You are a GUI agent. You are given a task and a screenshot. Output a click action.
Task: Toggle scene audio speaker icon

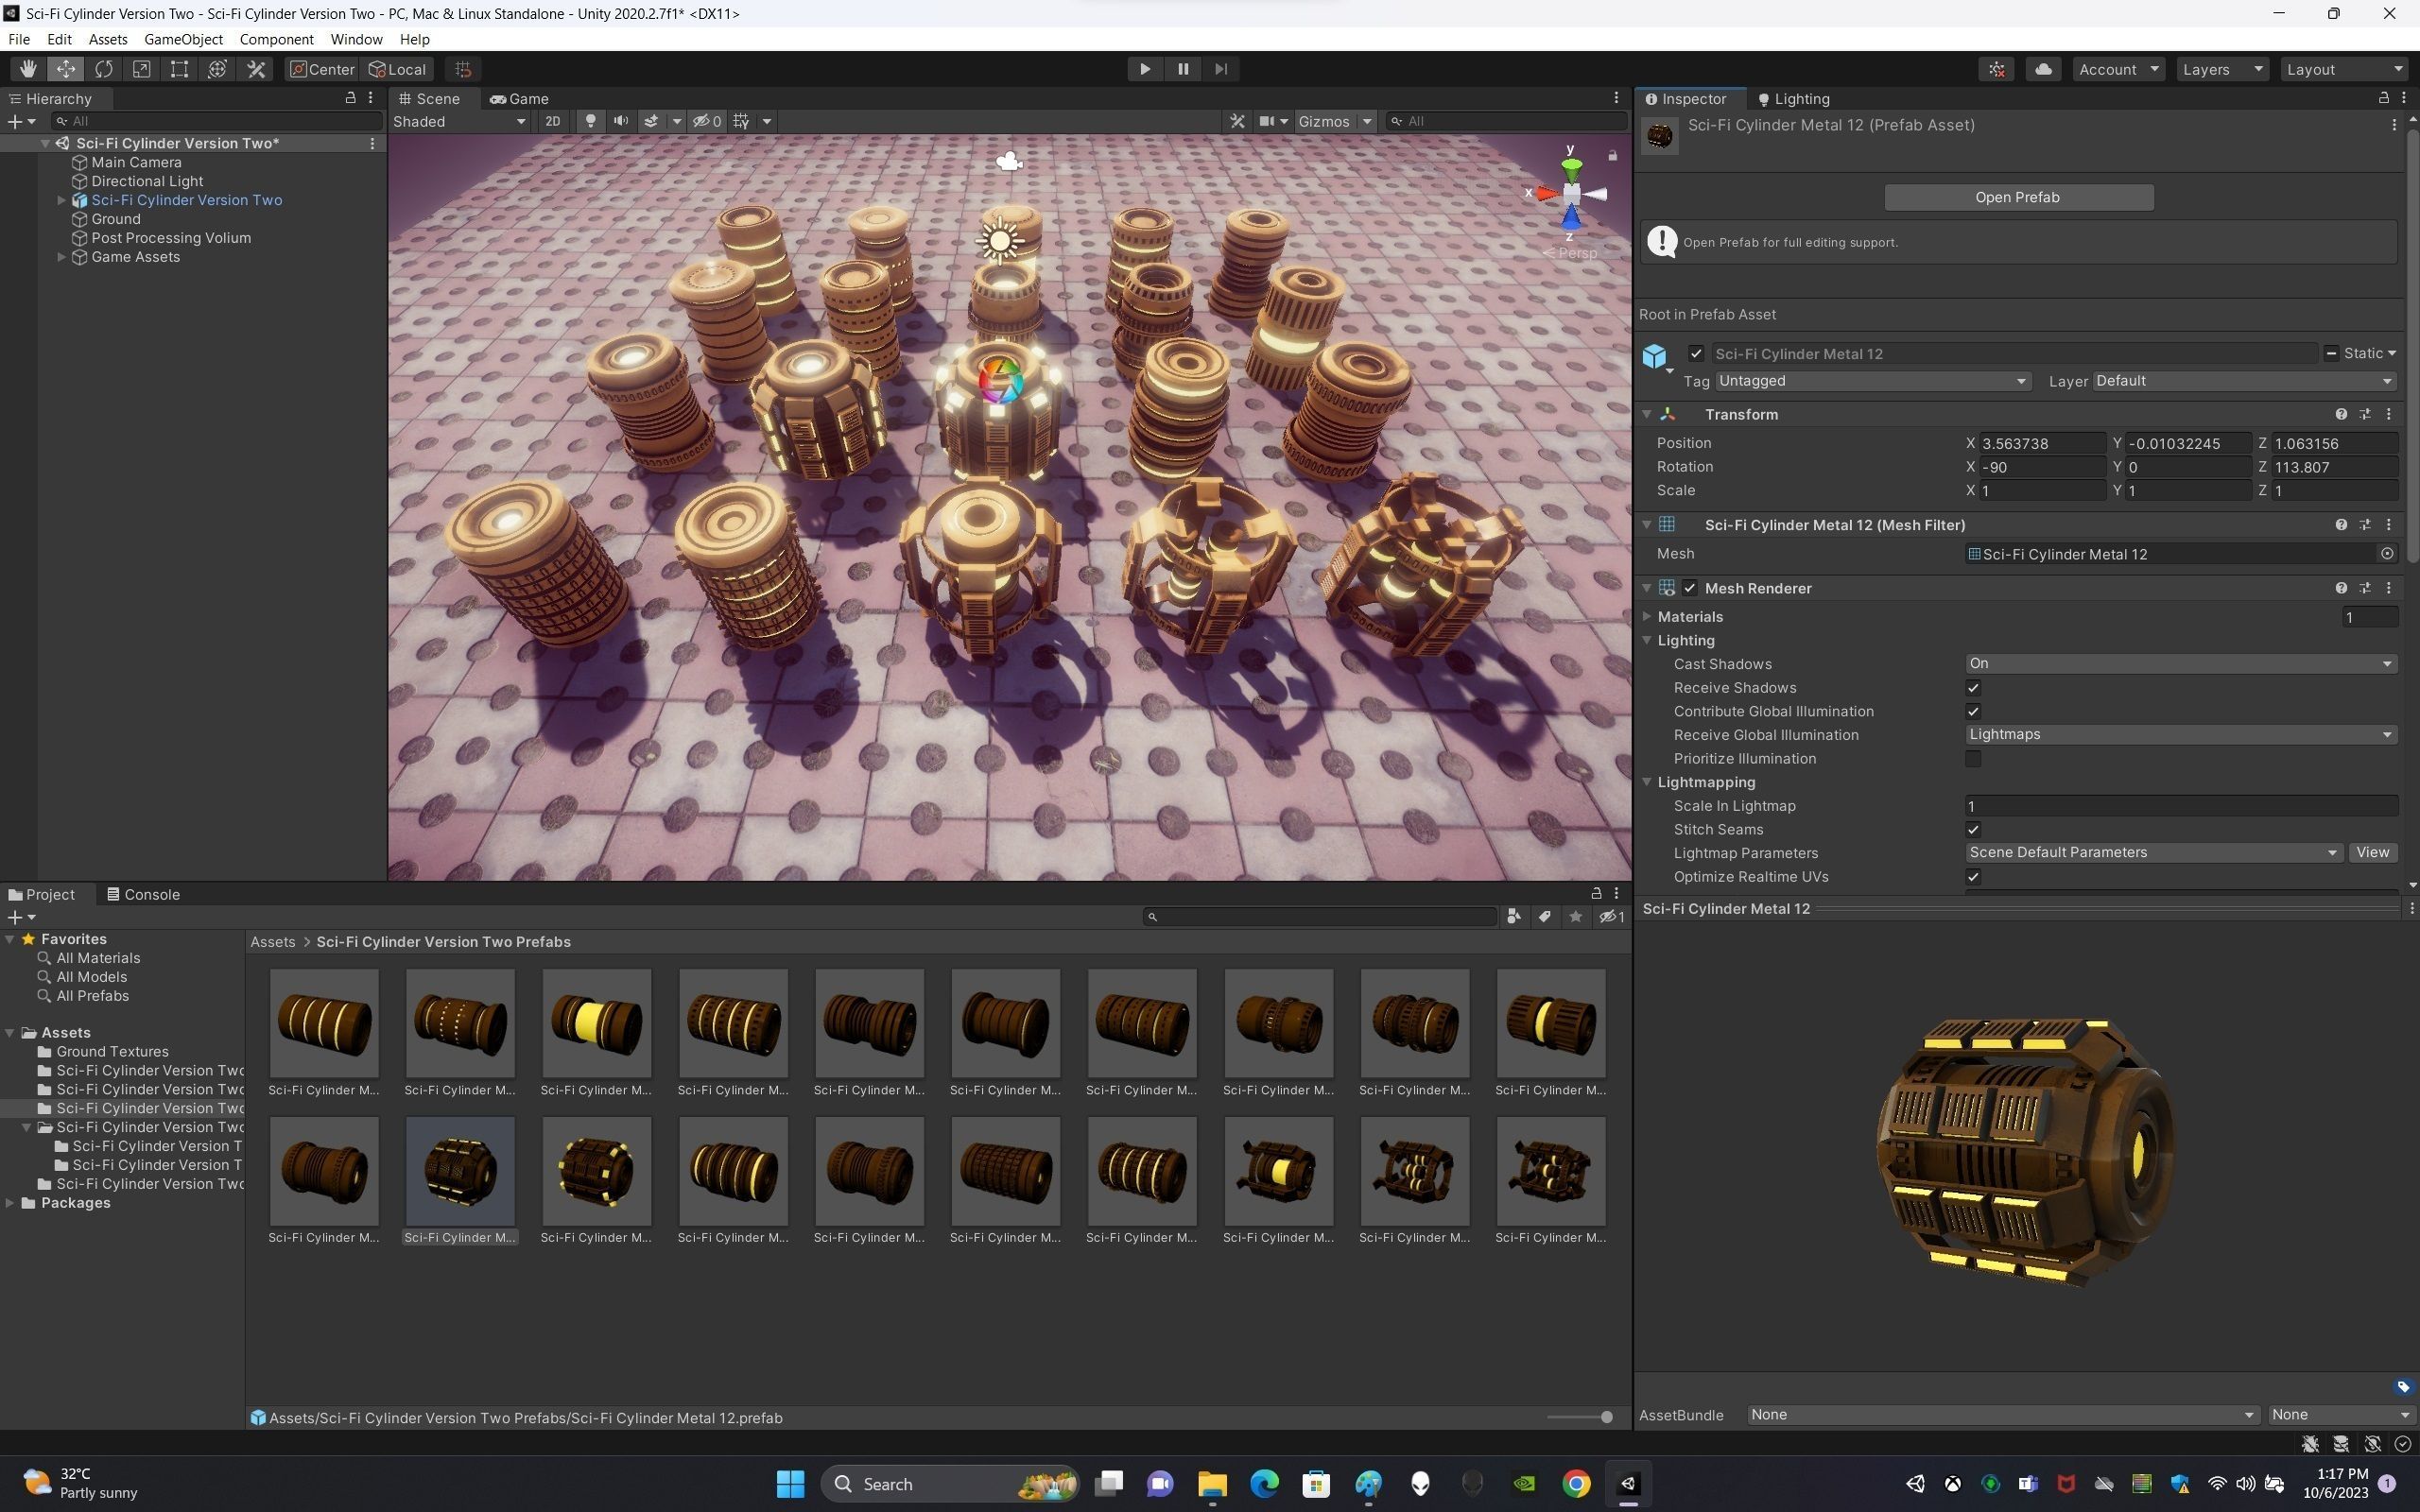tap(621, 121)
